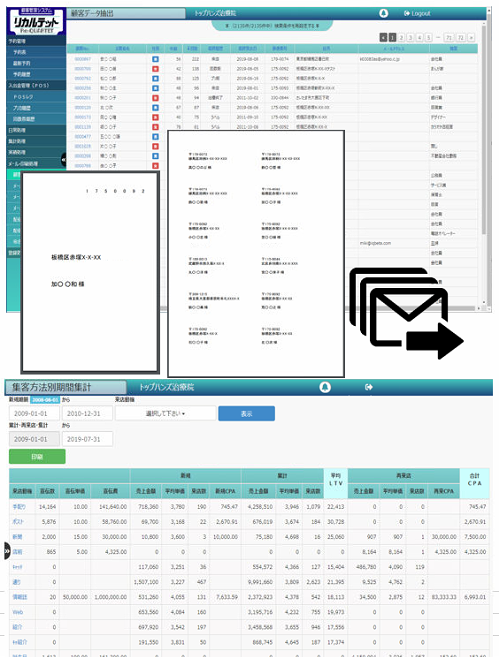Click the 2010-12-31 date field
Viewport: 499px width, 657px height.
[x=87, y=414]
